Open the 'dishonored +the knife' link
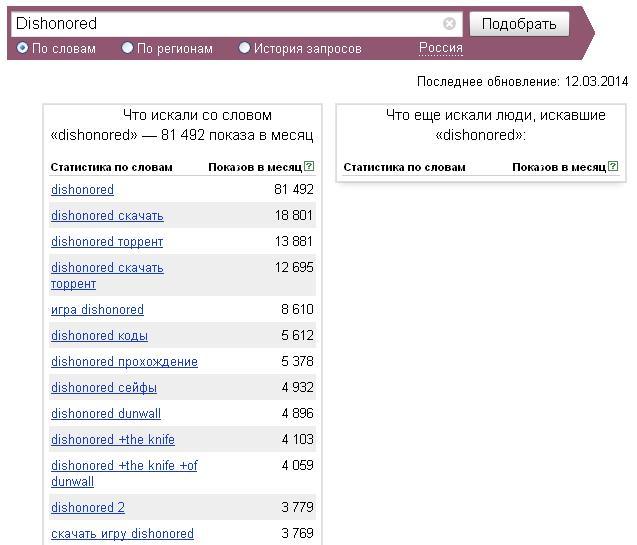637x545 pixels. click(113, 439)
